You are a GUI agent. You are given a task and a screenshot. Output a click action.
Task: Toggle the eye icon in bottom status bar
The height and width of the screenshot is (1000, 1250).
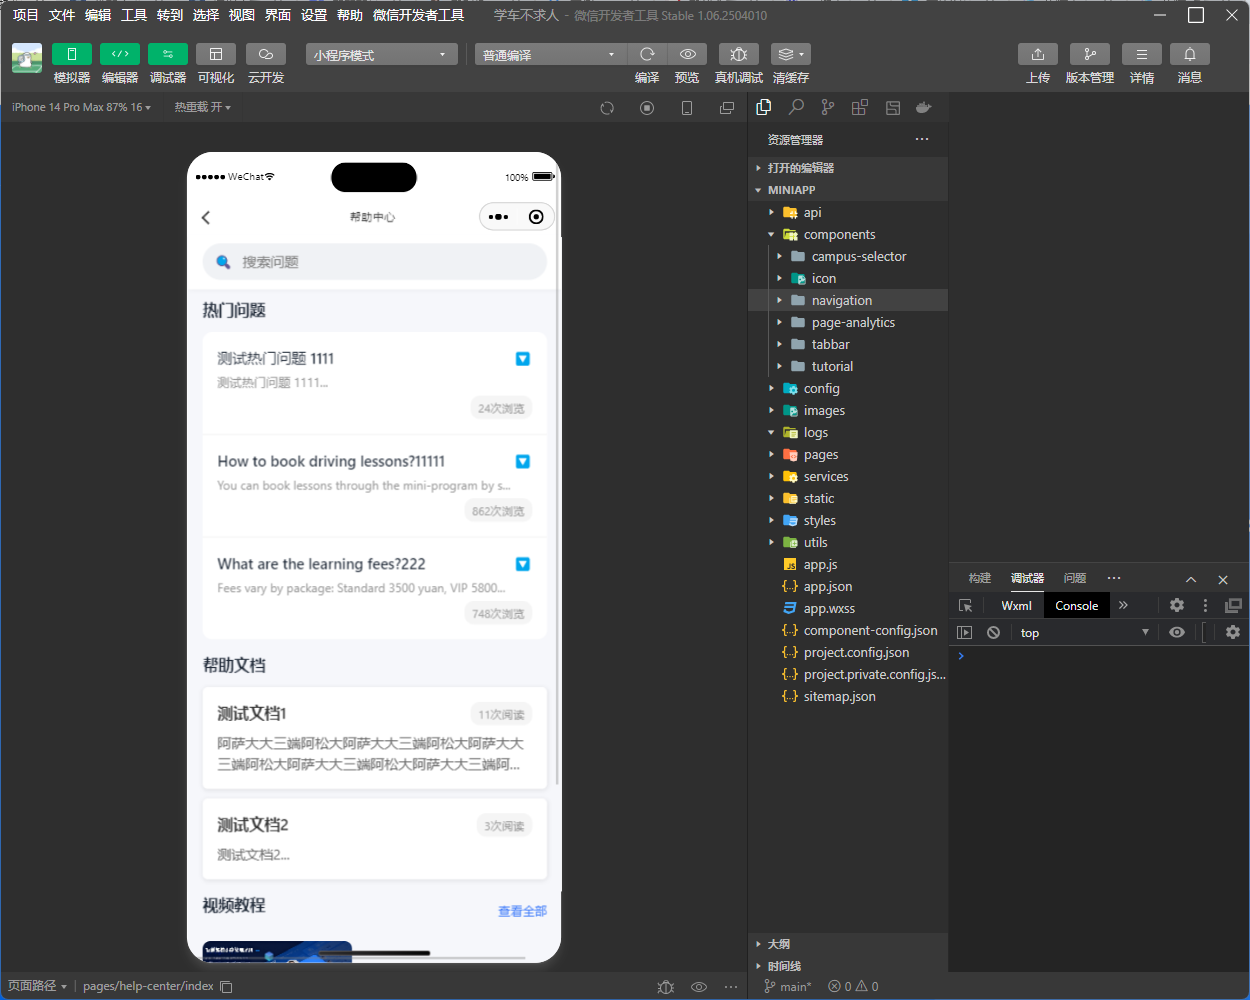pyautogui.click(x=699, y=987)
